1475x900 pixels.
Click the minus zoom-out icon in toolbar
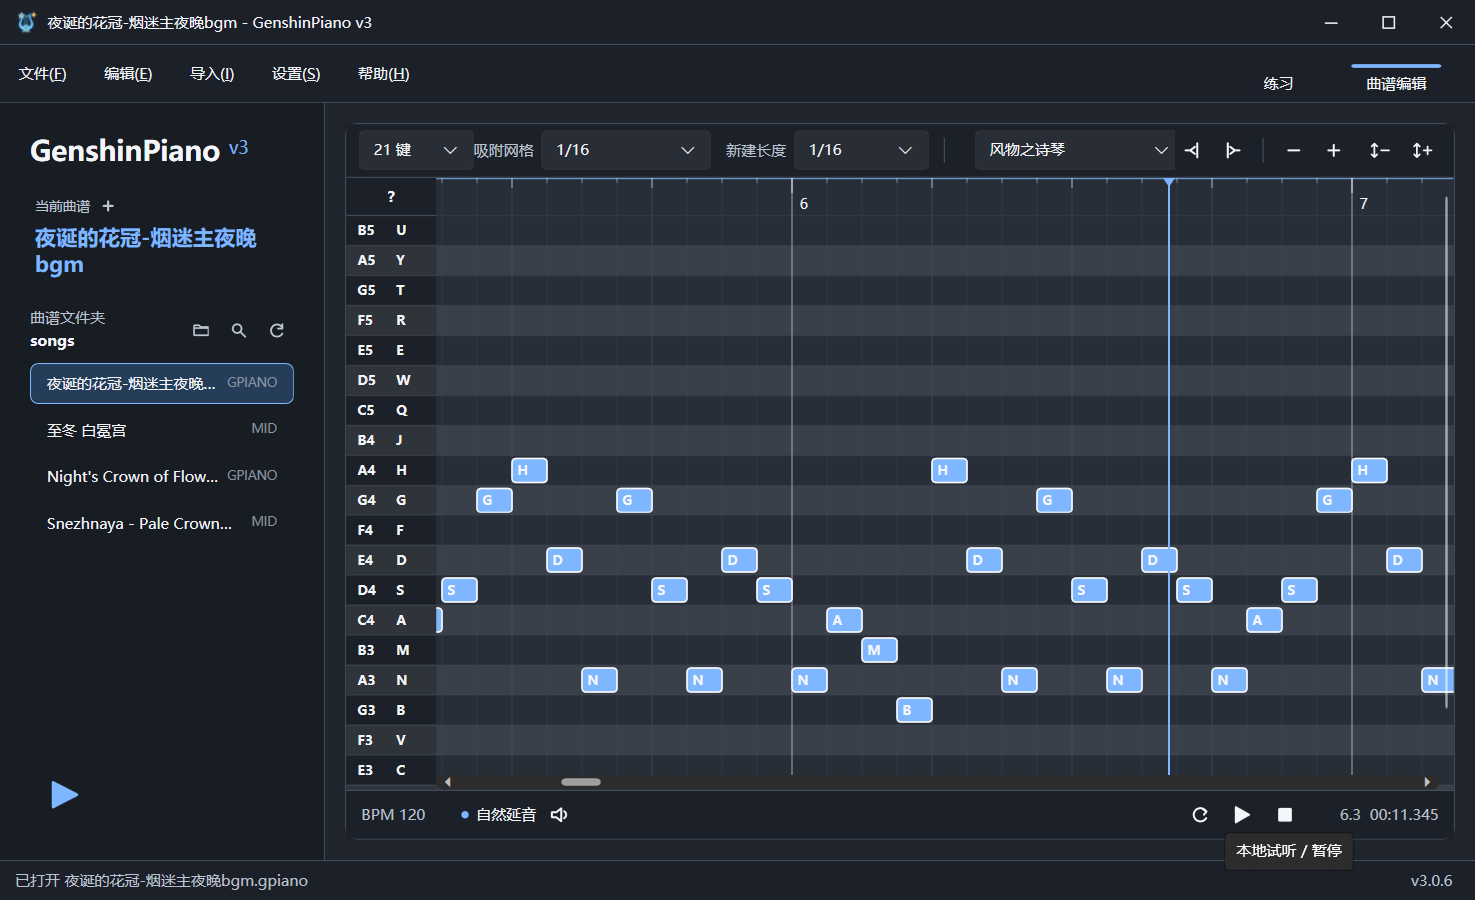click(x=1293, y=150)
